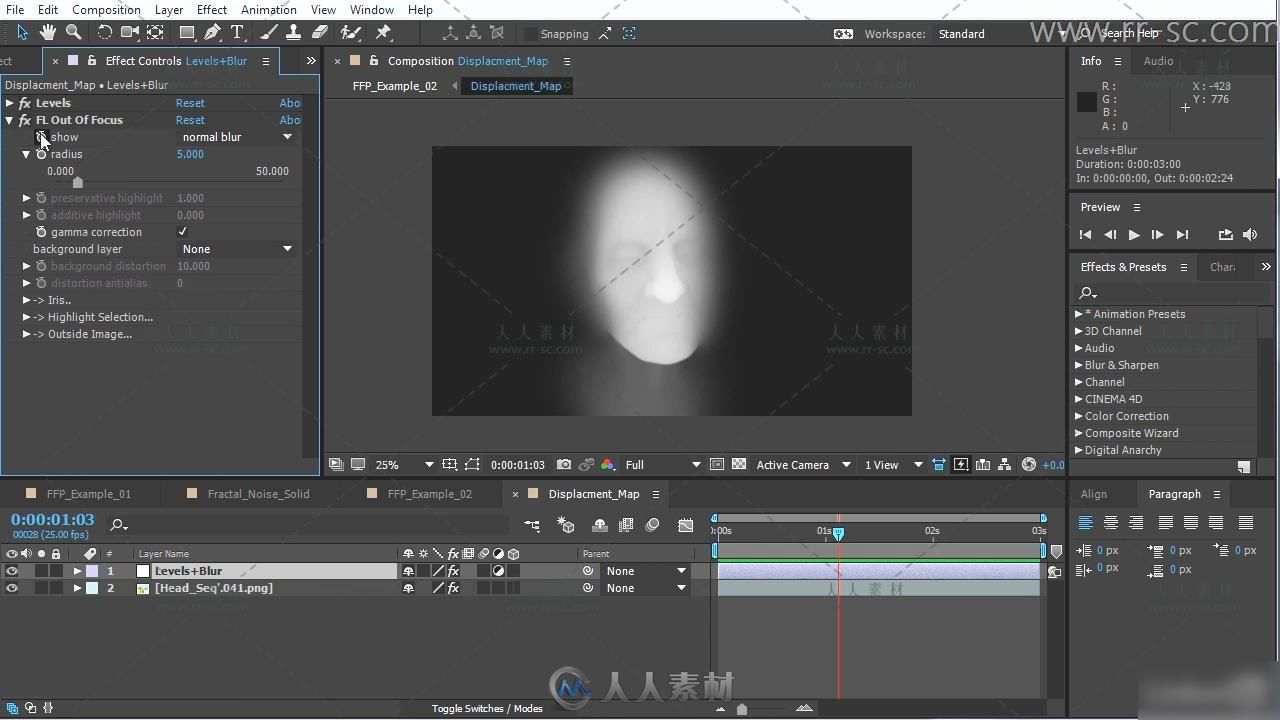Select the Unified Camera tool
The width and height of the screenshot is (1280, 720).
tap(130, 33)
